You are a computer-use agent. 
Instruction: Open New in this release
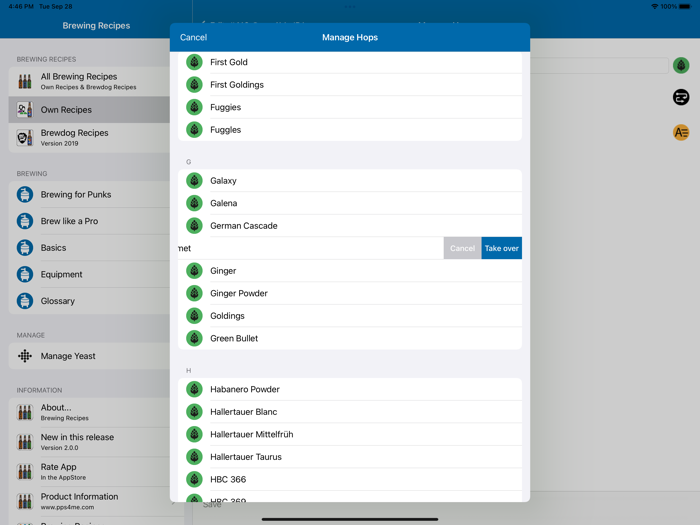[89, 442]
